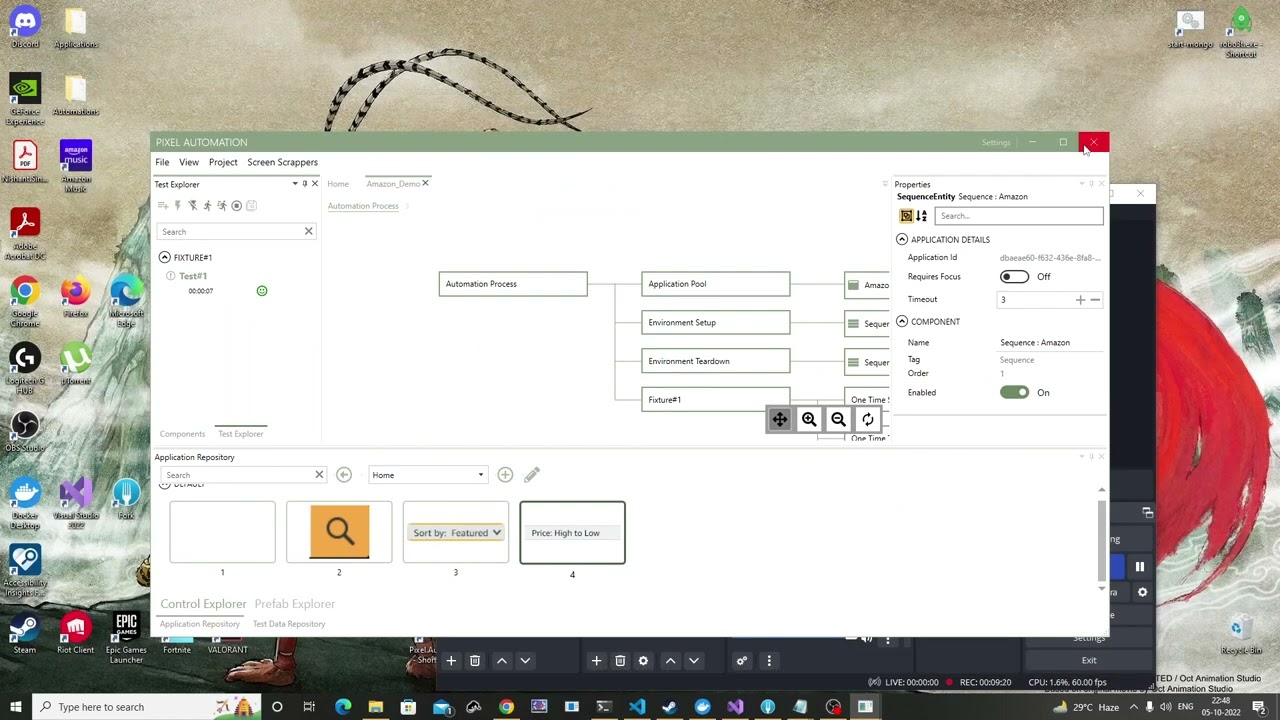Turn on the Requires Focus toggle
Screen dimensions: 1280x720
(x=1014, y=276)
